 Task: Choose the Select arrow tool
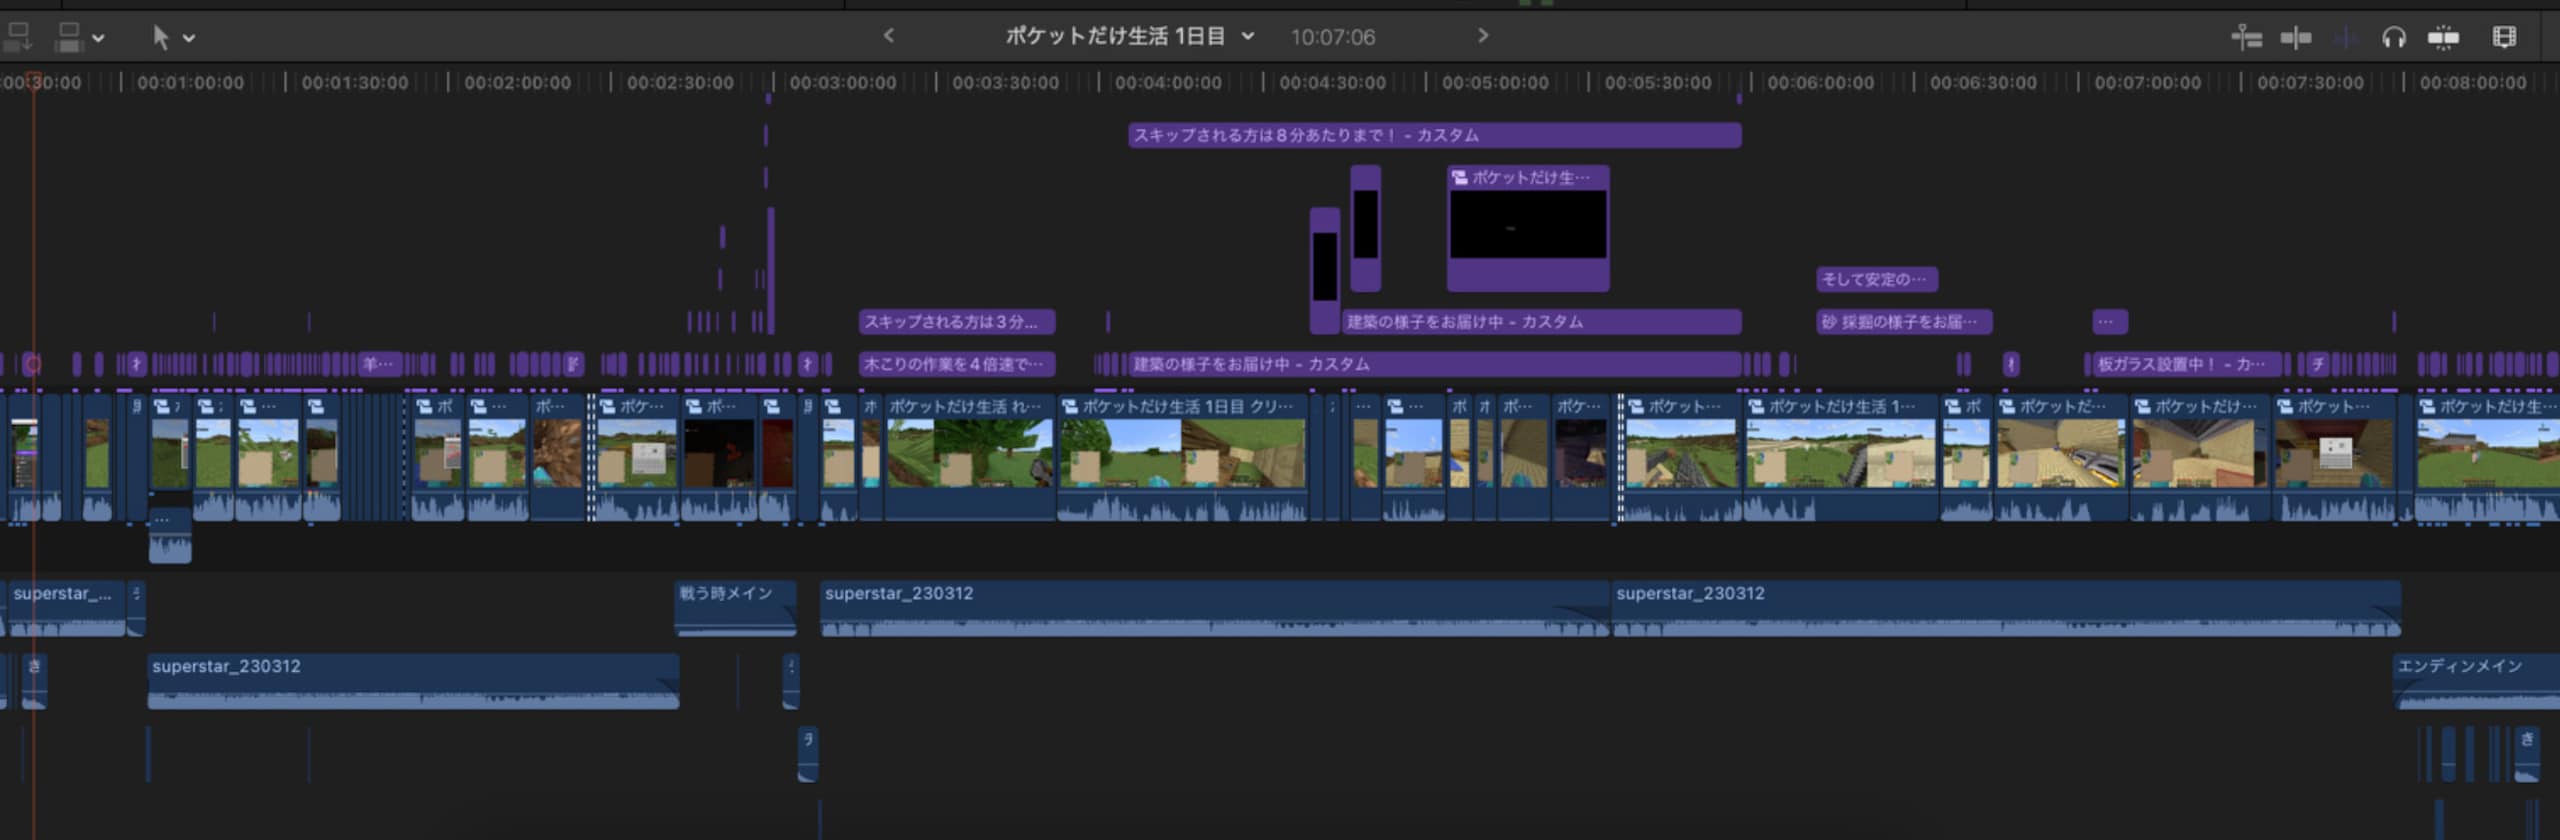click(161, 37)
